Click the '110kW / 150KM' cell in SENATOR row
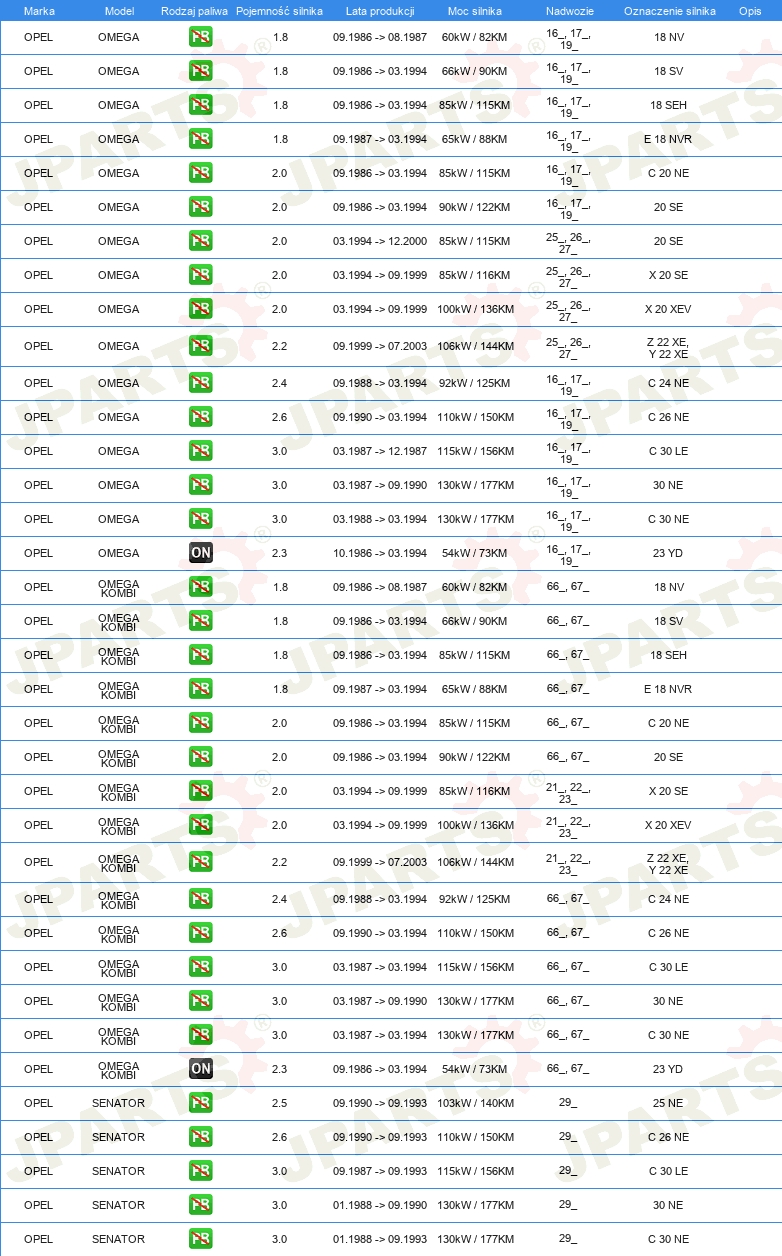Screen dimensions: 782x1256 [x=476, y=1137]
